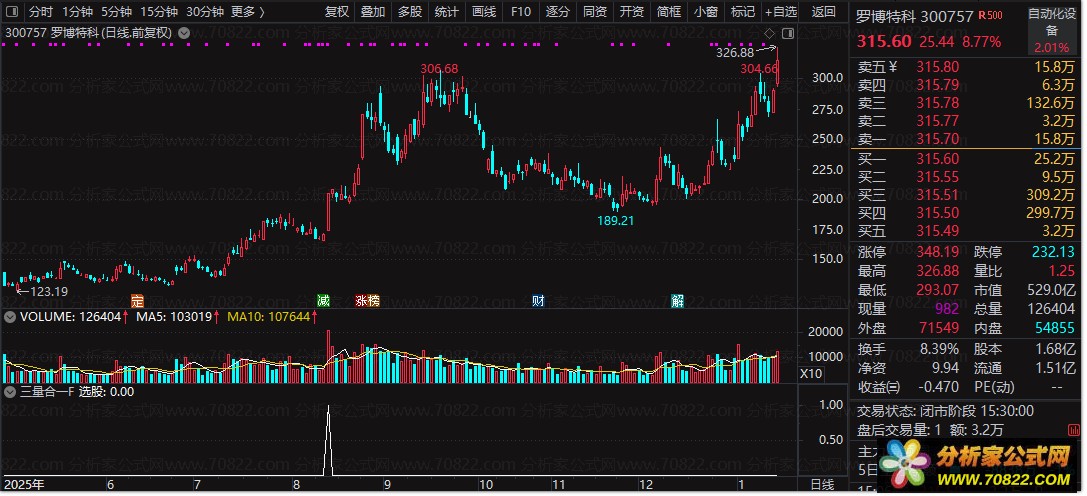Click the 定 event marker on chart
1087x496 pixels.
click(x=137, y=300)
